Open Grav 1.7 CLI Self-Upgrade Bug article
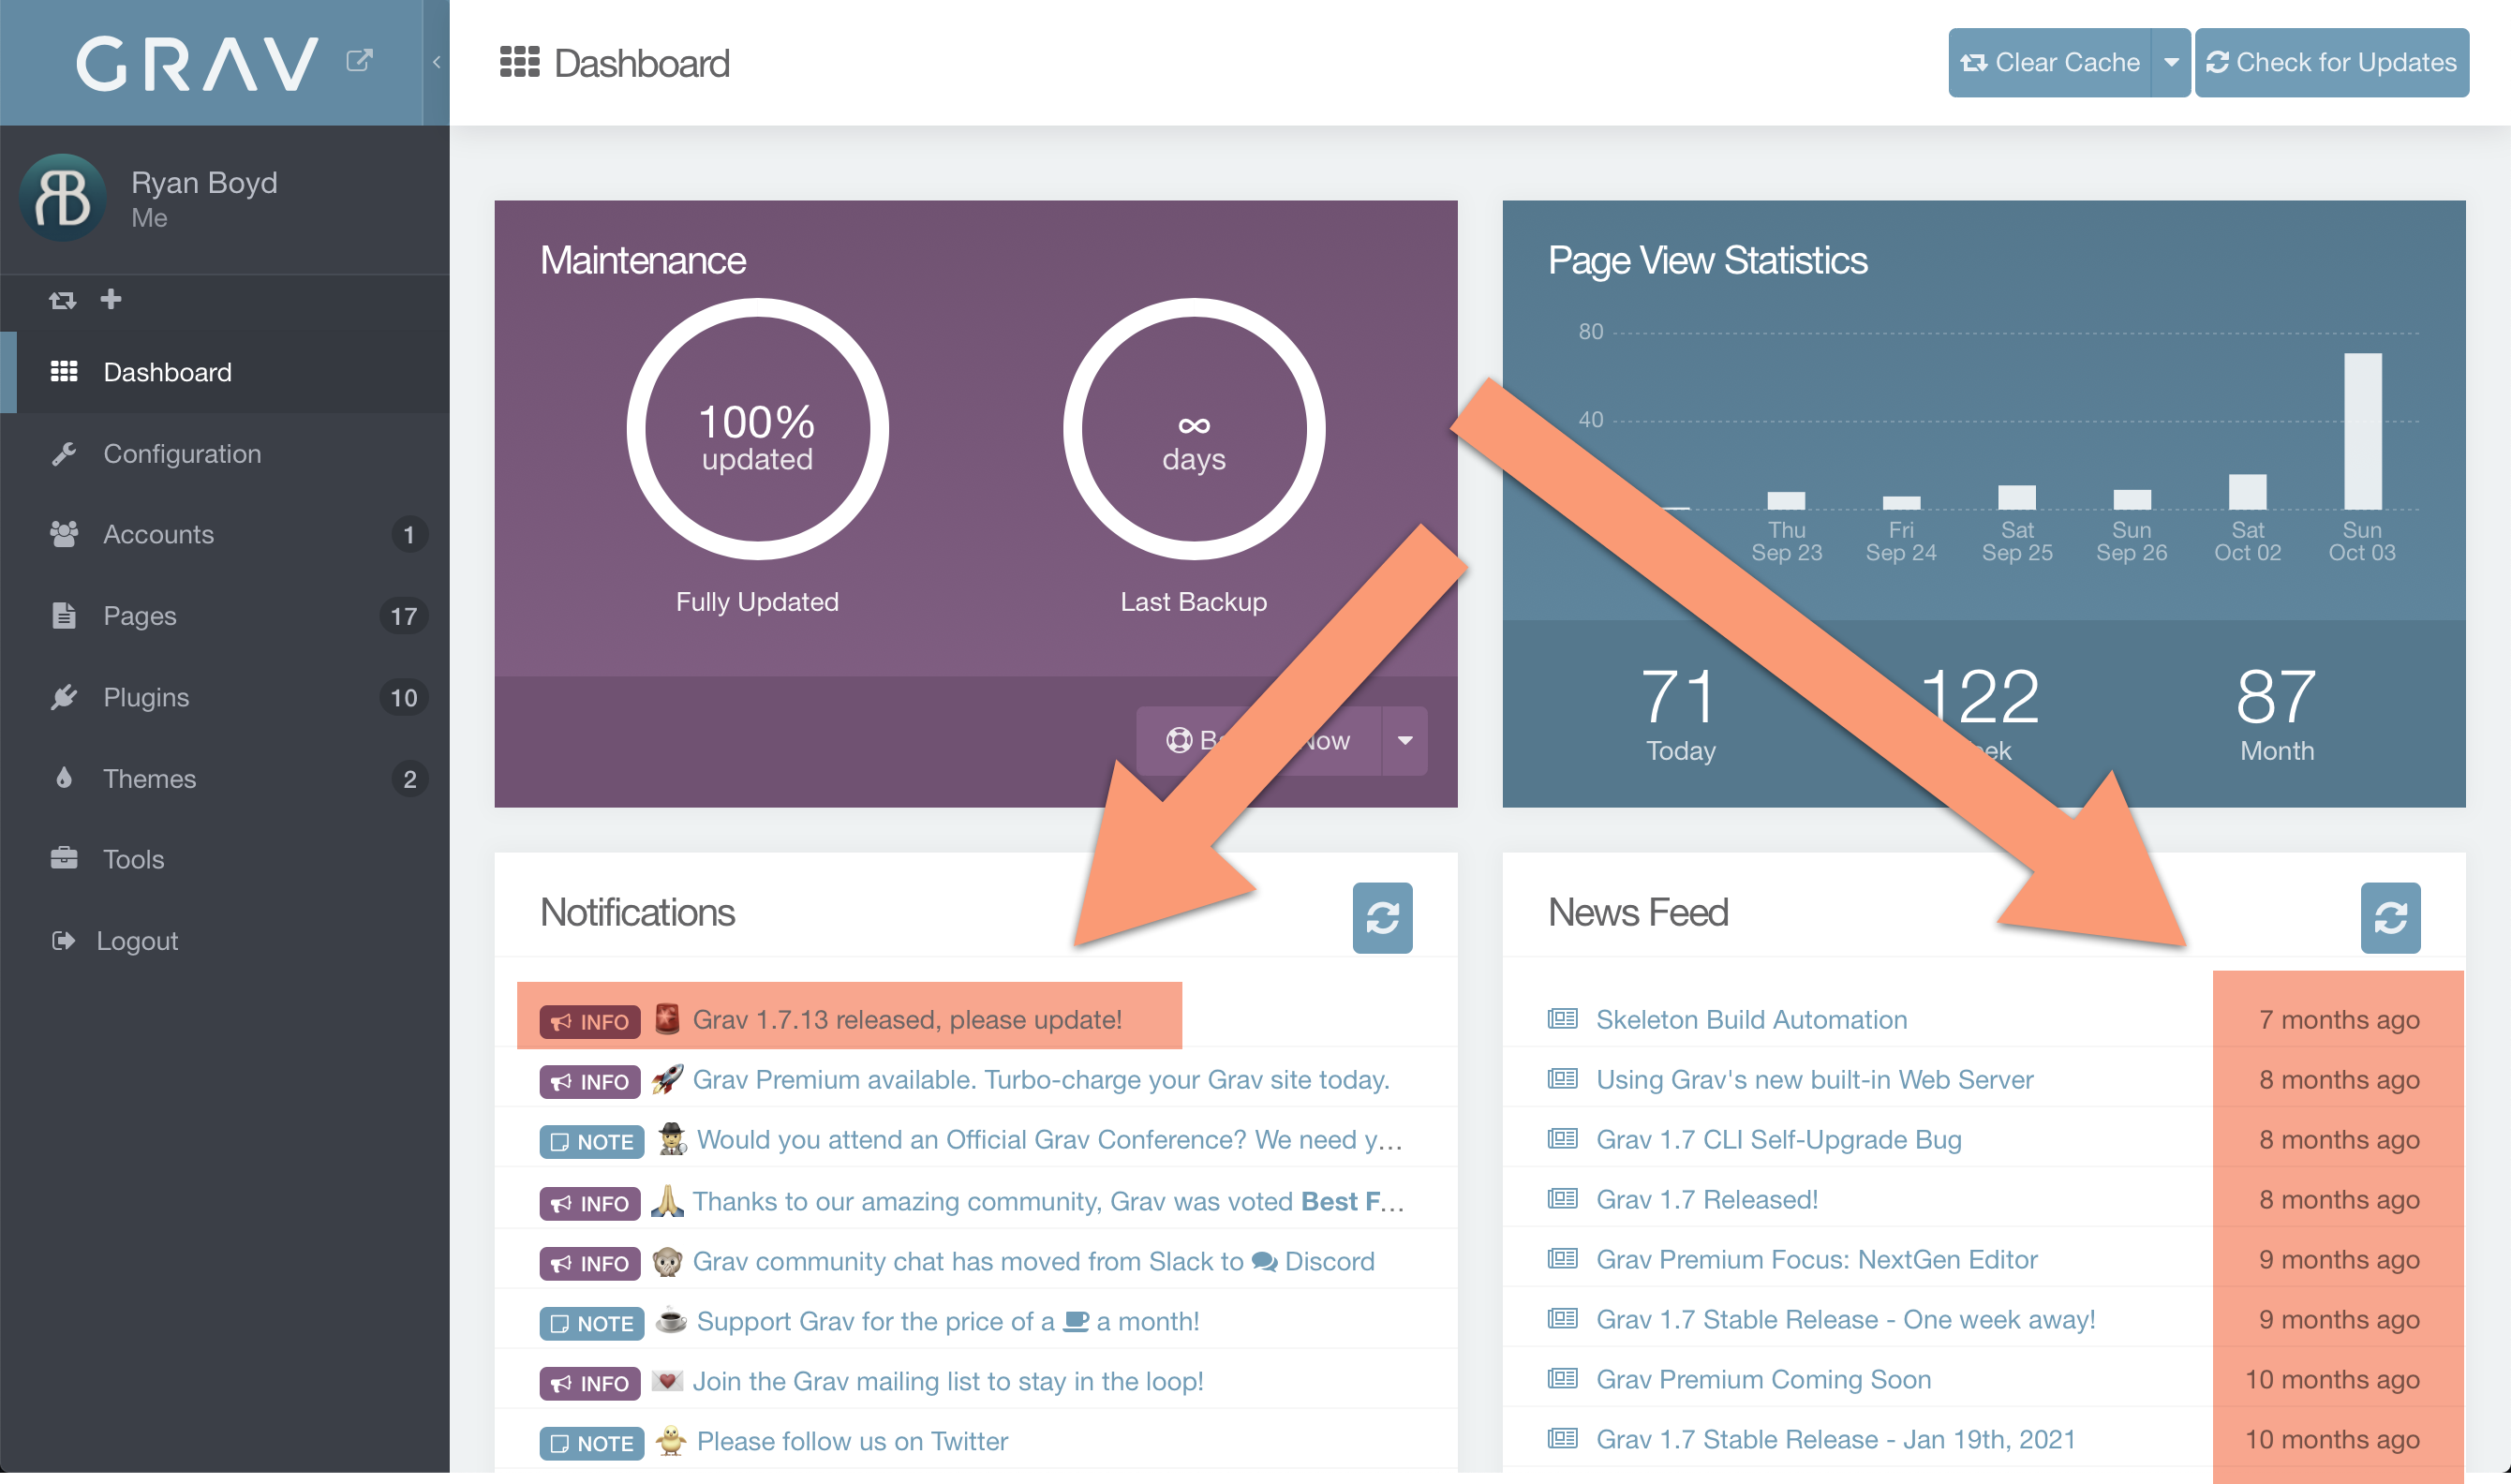The image size is (2511, 1484). click(x=1778, y=1139)
